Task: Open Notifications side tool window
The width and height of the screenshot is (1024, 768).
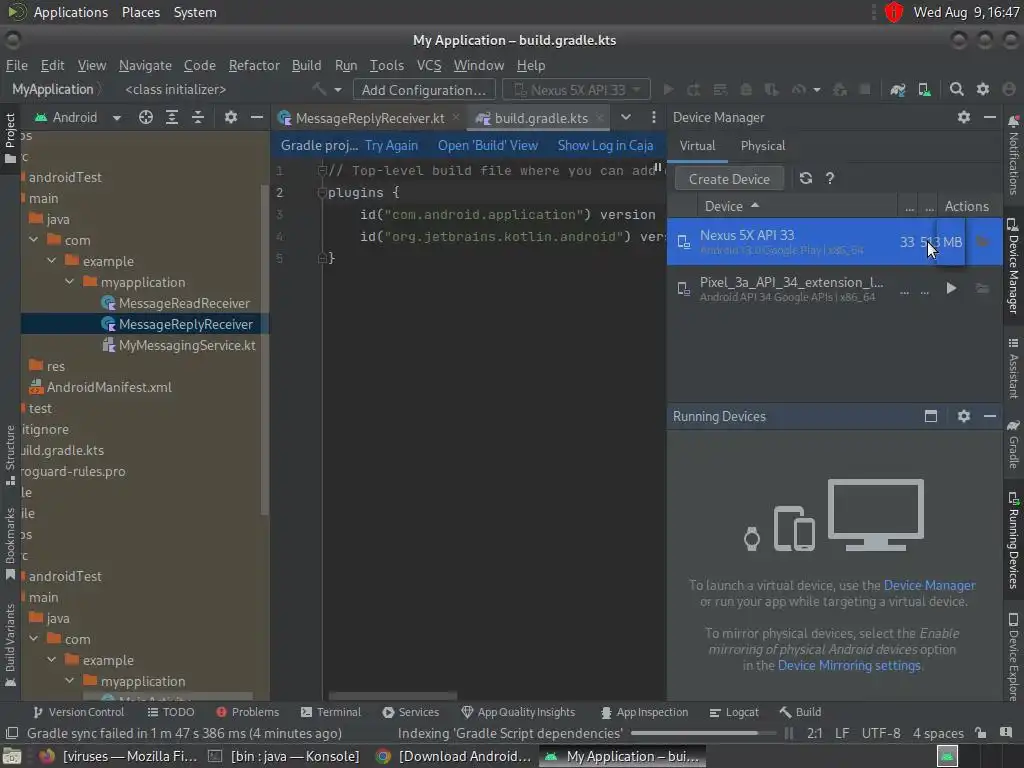Action: pyautogui.click(x=1014, y=154)
